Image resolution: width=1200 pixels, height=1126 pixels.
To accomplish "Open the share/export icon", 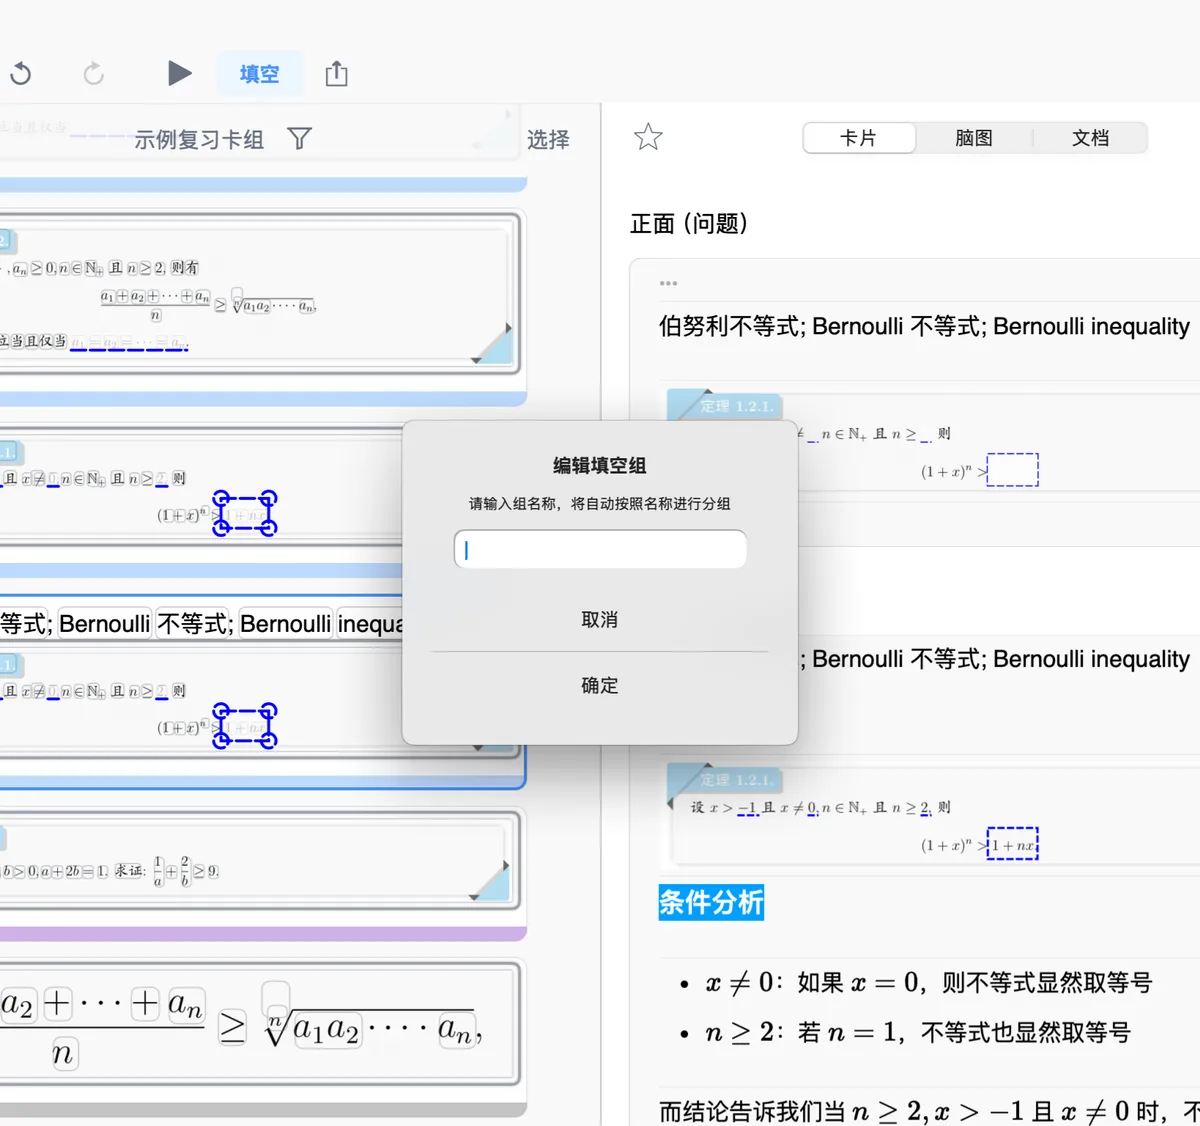I will [x=337, y=73].
